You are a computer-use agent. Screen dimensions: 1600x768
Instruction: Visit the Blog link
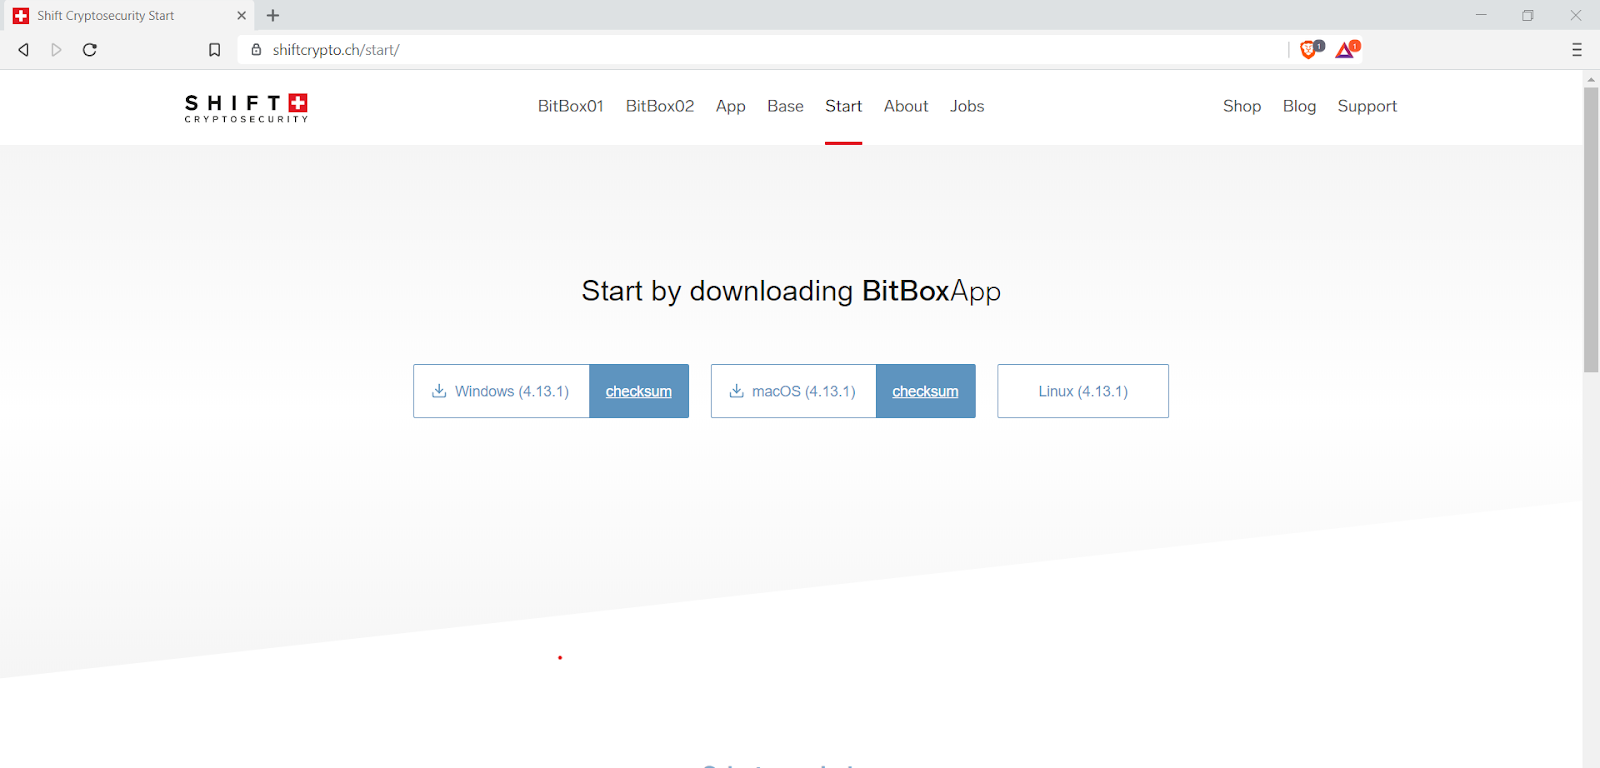click(x=1300, y=106)
